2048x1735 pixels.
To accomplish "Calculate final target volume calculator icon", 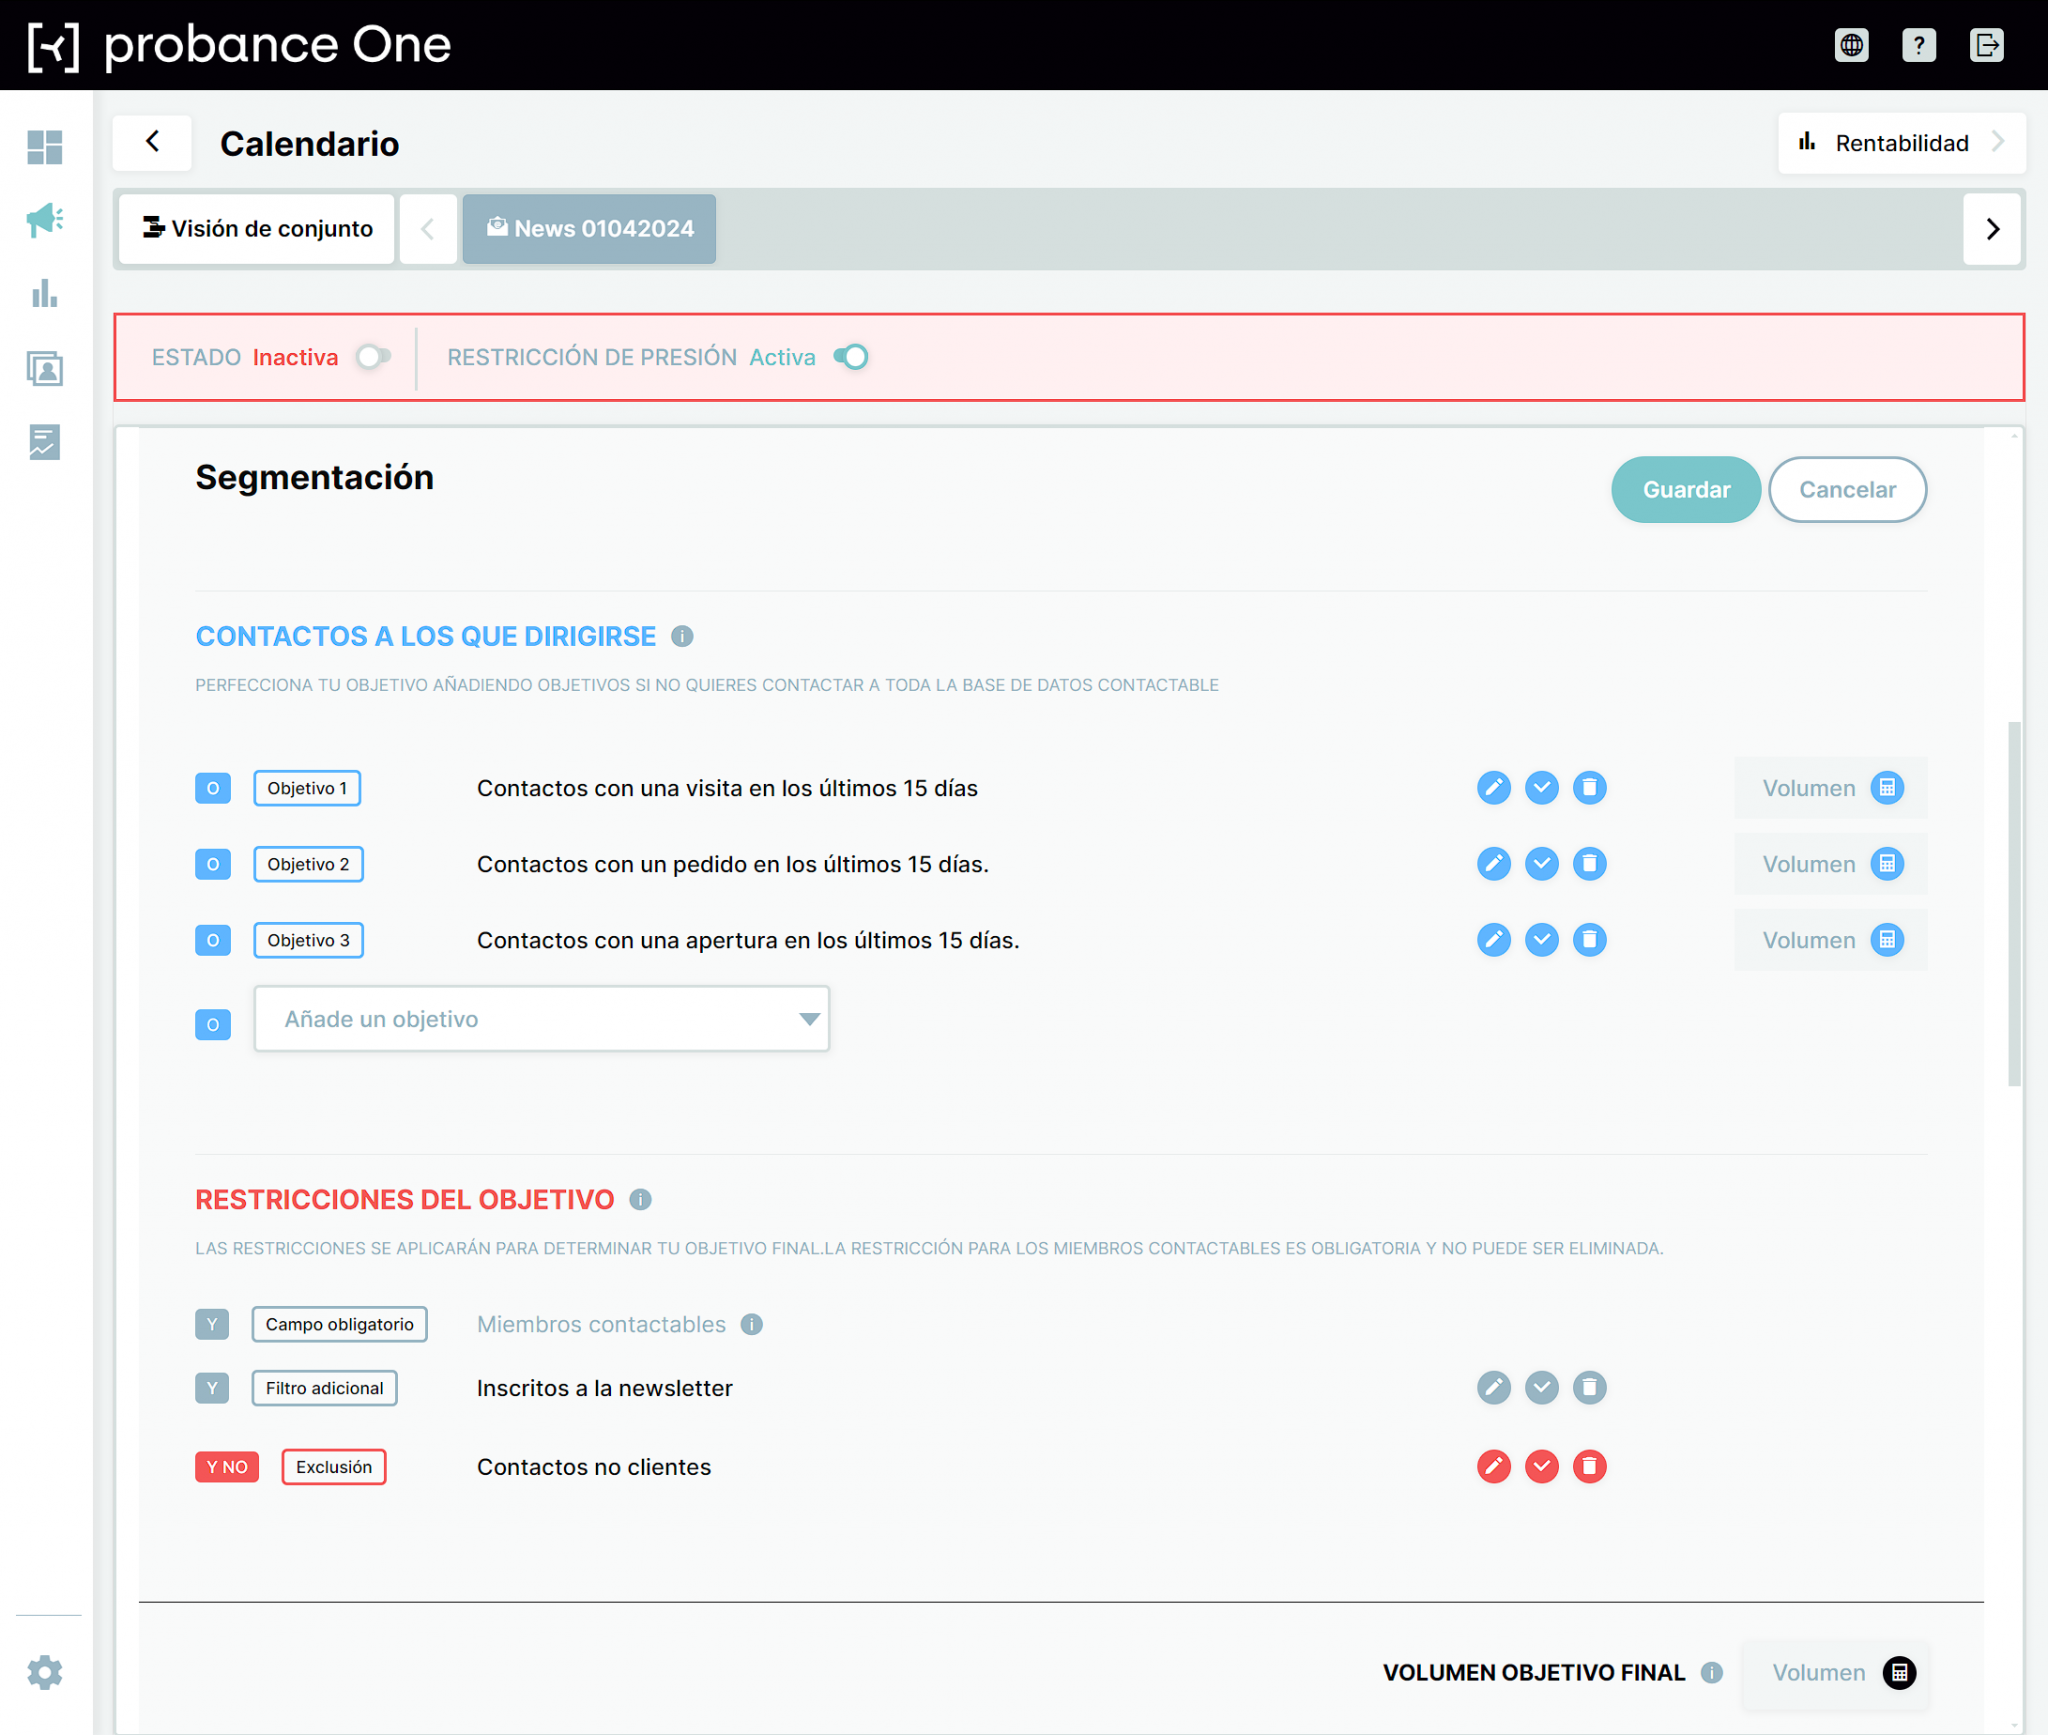I will coord(1899,1673).
